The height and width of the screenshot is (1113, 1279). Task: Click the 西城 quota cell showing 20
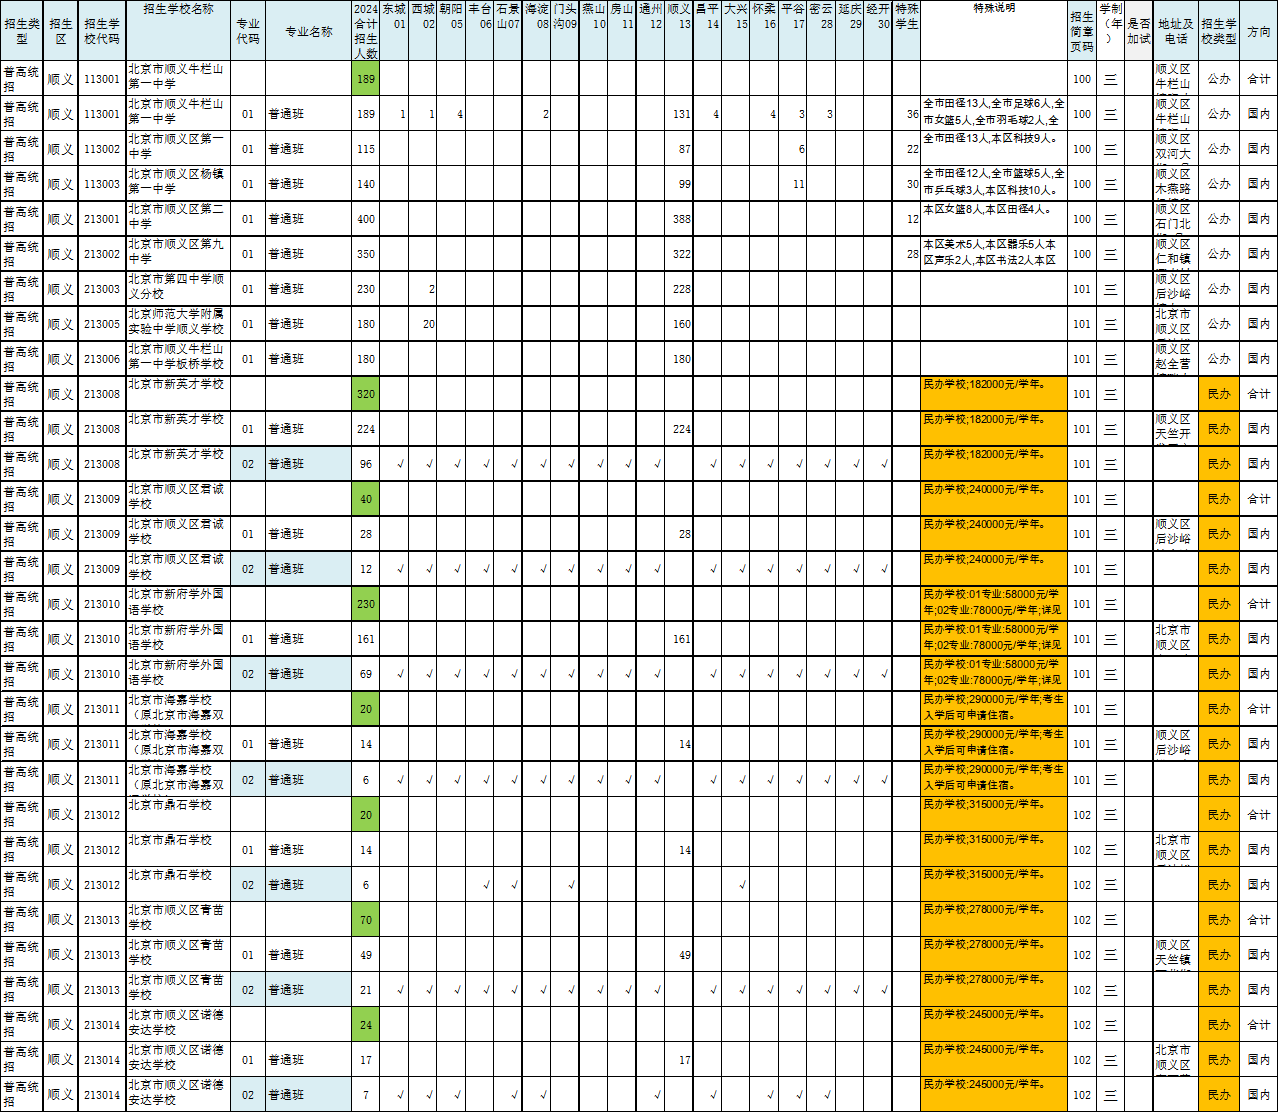[428, 324]
